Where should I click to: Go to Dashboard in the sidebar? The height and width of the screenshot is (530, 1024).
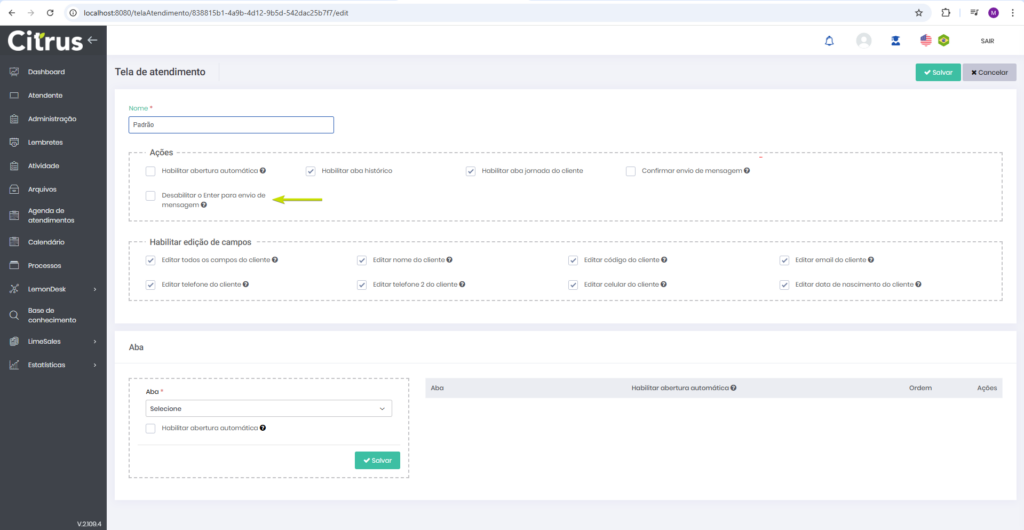pos(46,72)
